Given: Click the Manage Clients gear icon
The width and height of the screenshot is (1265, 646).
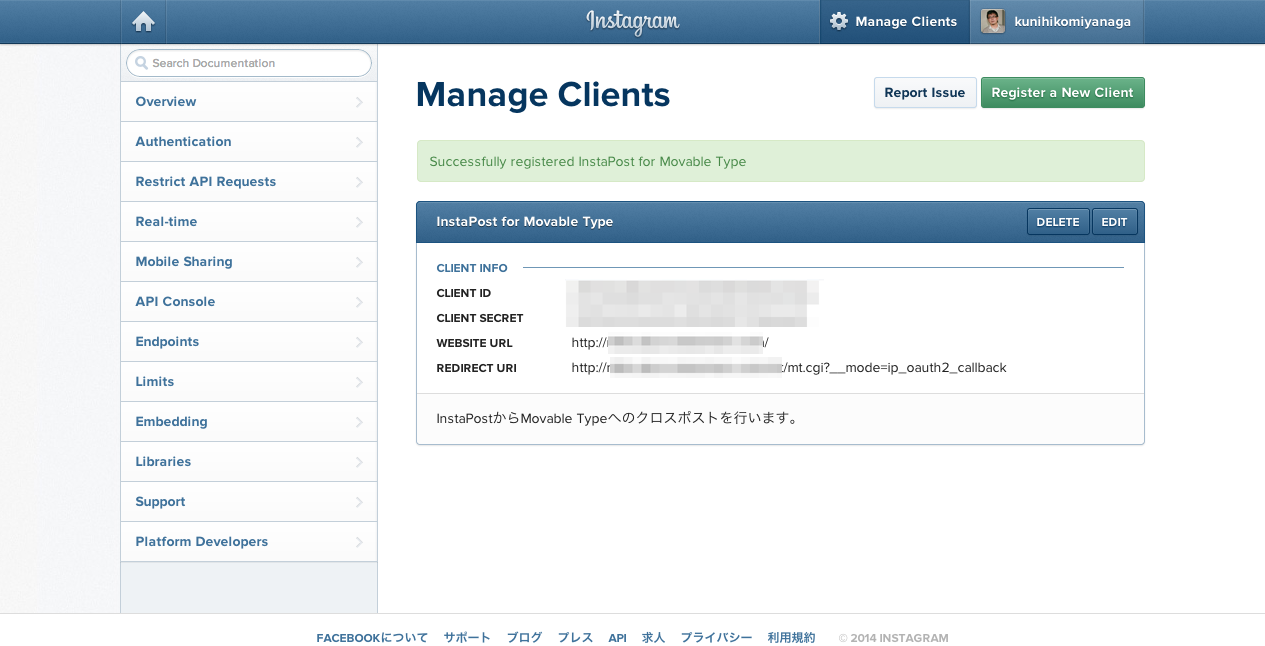Looking at the screenshot, I should coord(839,21).
